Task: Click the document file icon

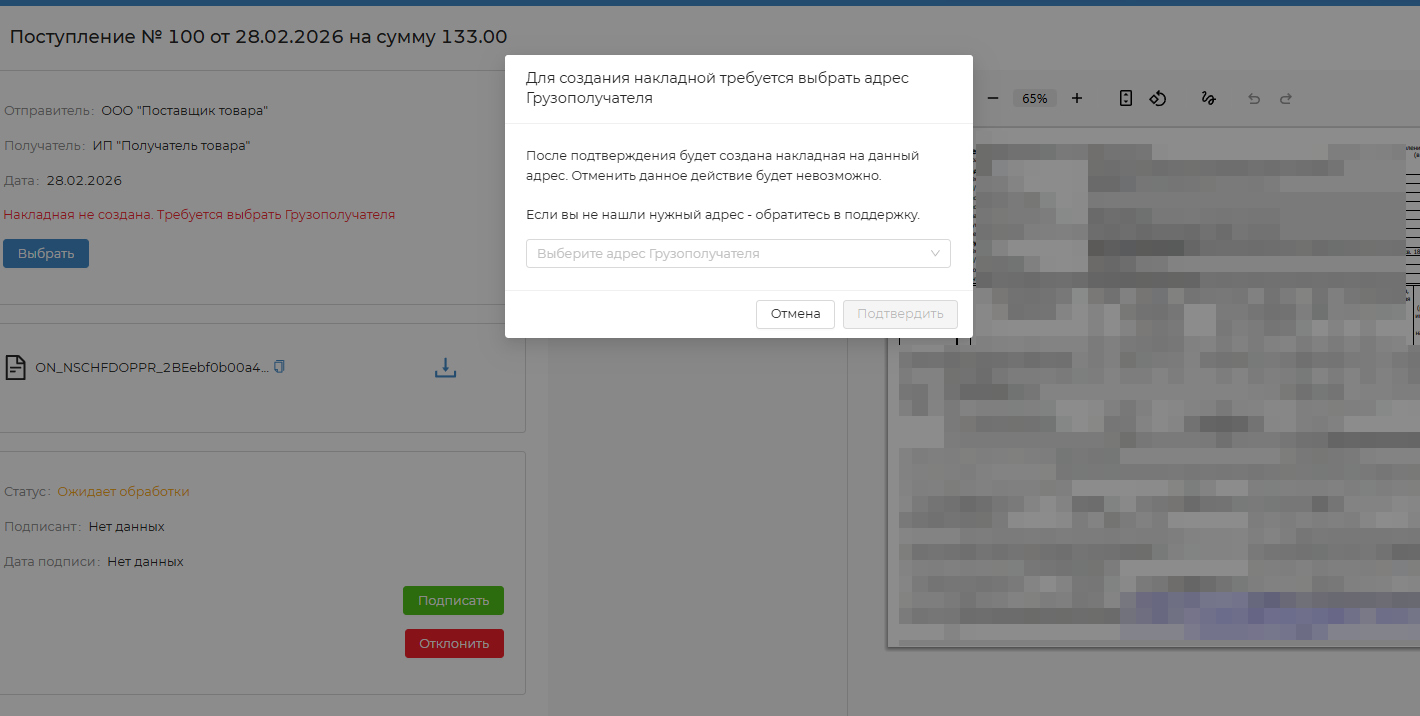Action: click(x=16, y=367)
